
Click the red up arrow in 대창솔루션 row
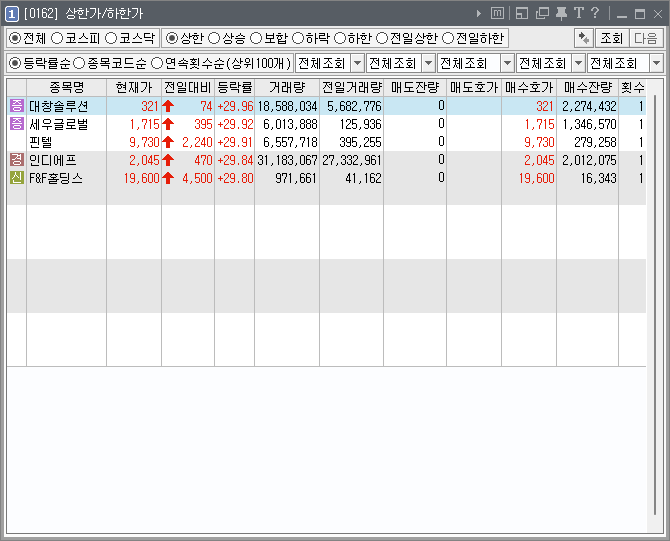point(168,106)
